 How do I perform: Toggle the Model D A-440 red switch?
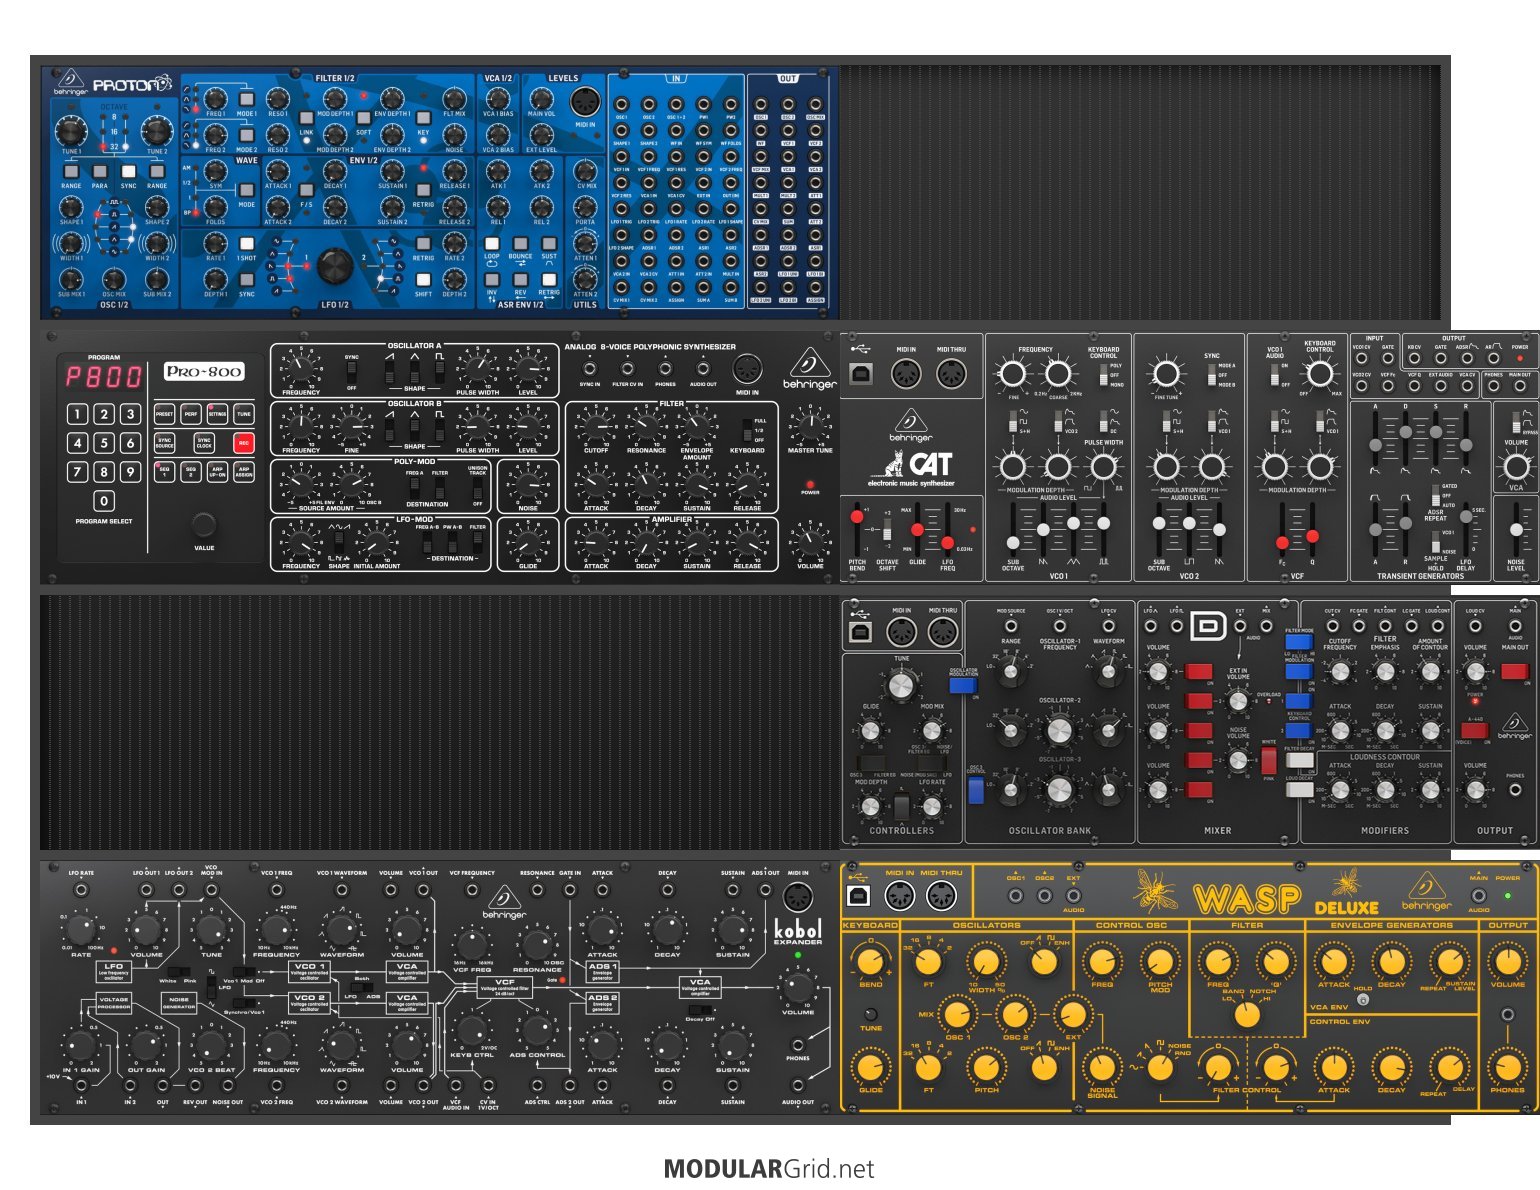(x=1475, y=730)
